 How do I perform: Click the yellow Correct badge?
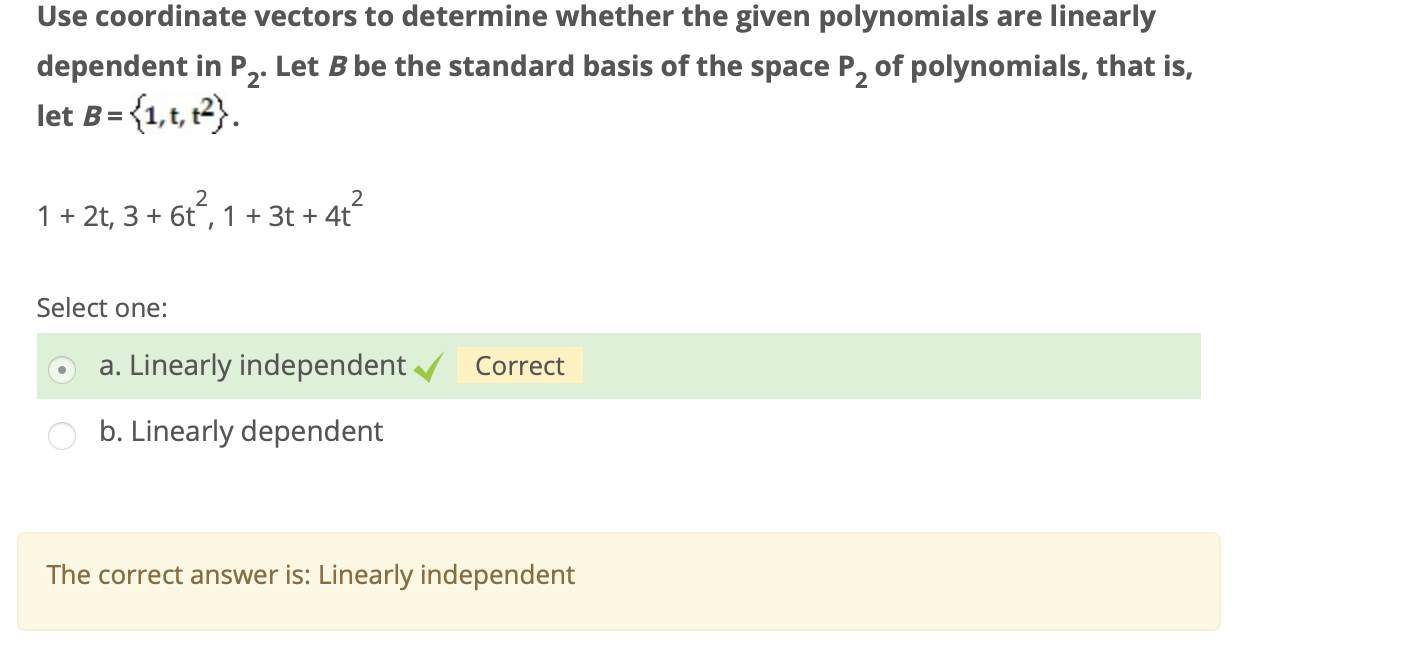coord(519,366)
